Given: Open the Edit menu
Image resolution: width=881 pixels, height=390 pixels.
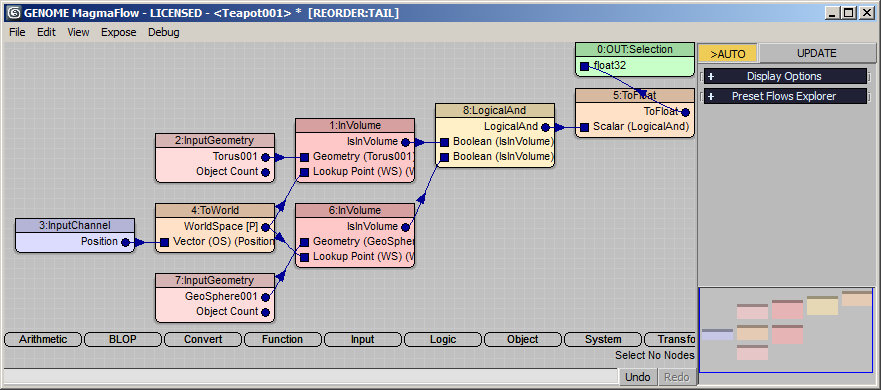Looking at the screenshot, I should (47, 32).
